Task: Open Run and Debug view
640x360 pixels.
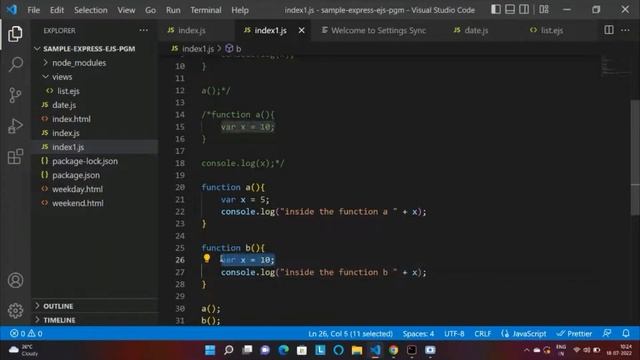Action: click(x=15, y=126)
